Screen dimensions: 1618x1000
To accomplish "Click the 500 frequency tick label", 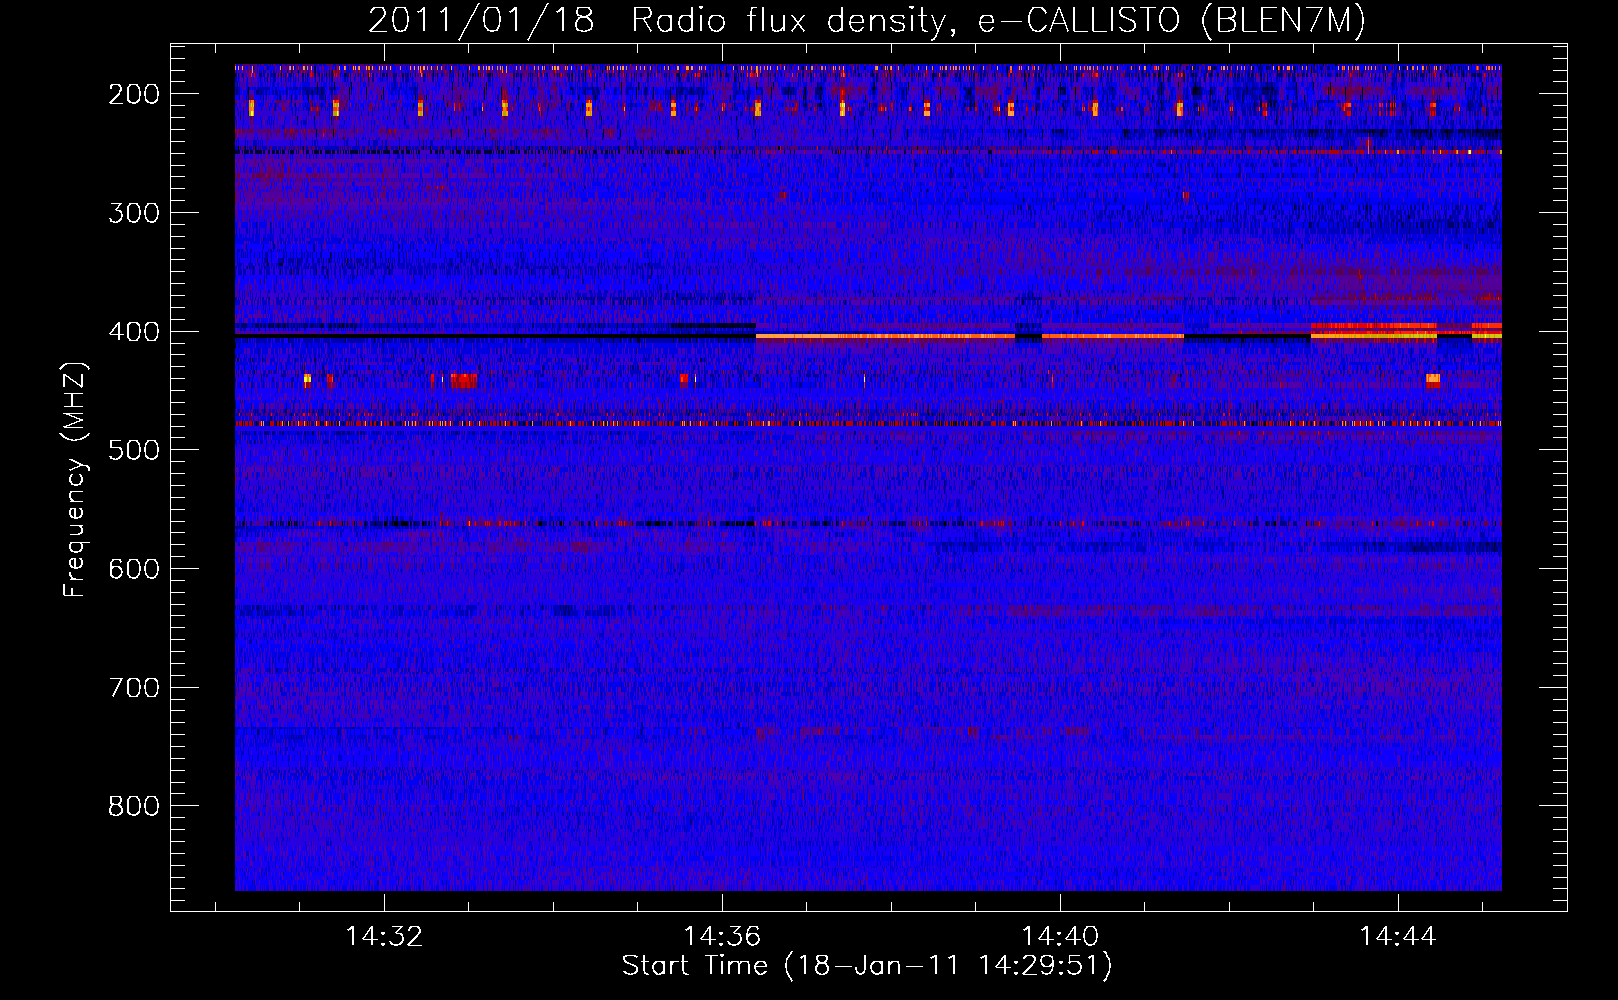I will [x=133, y=450].
